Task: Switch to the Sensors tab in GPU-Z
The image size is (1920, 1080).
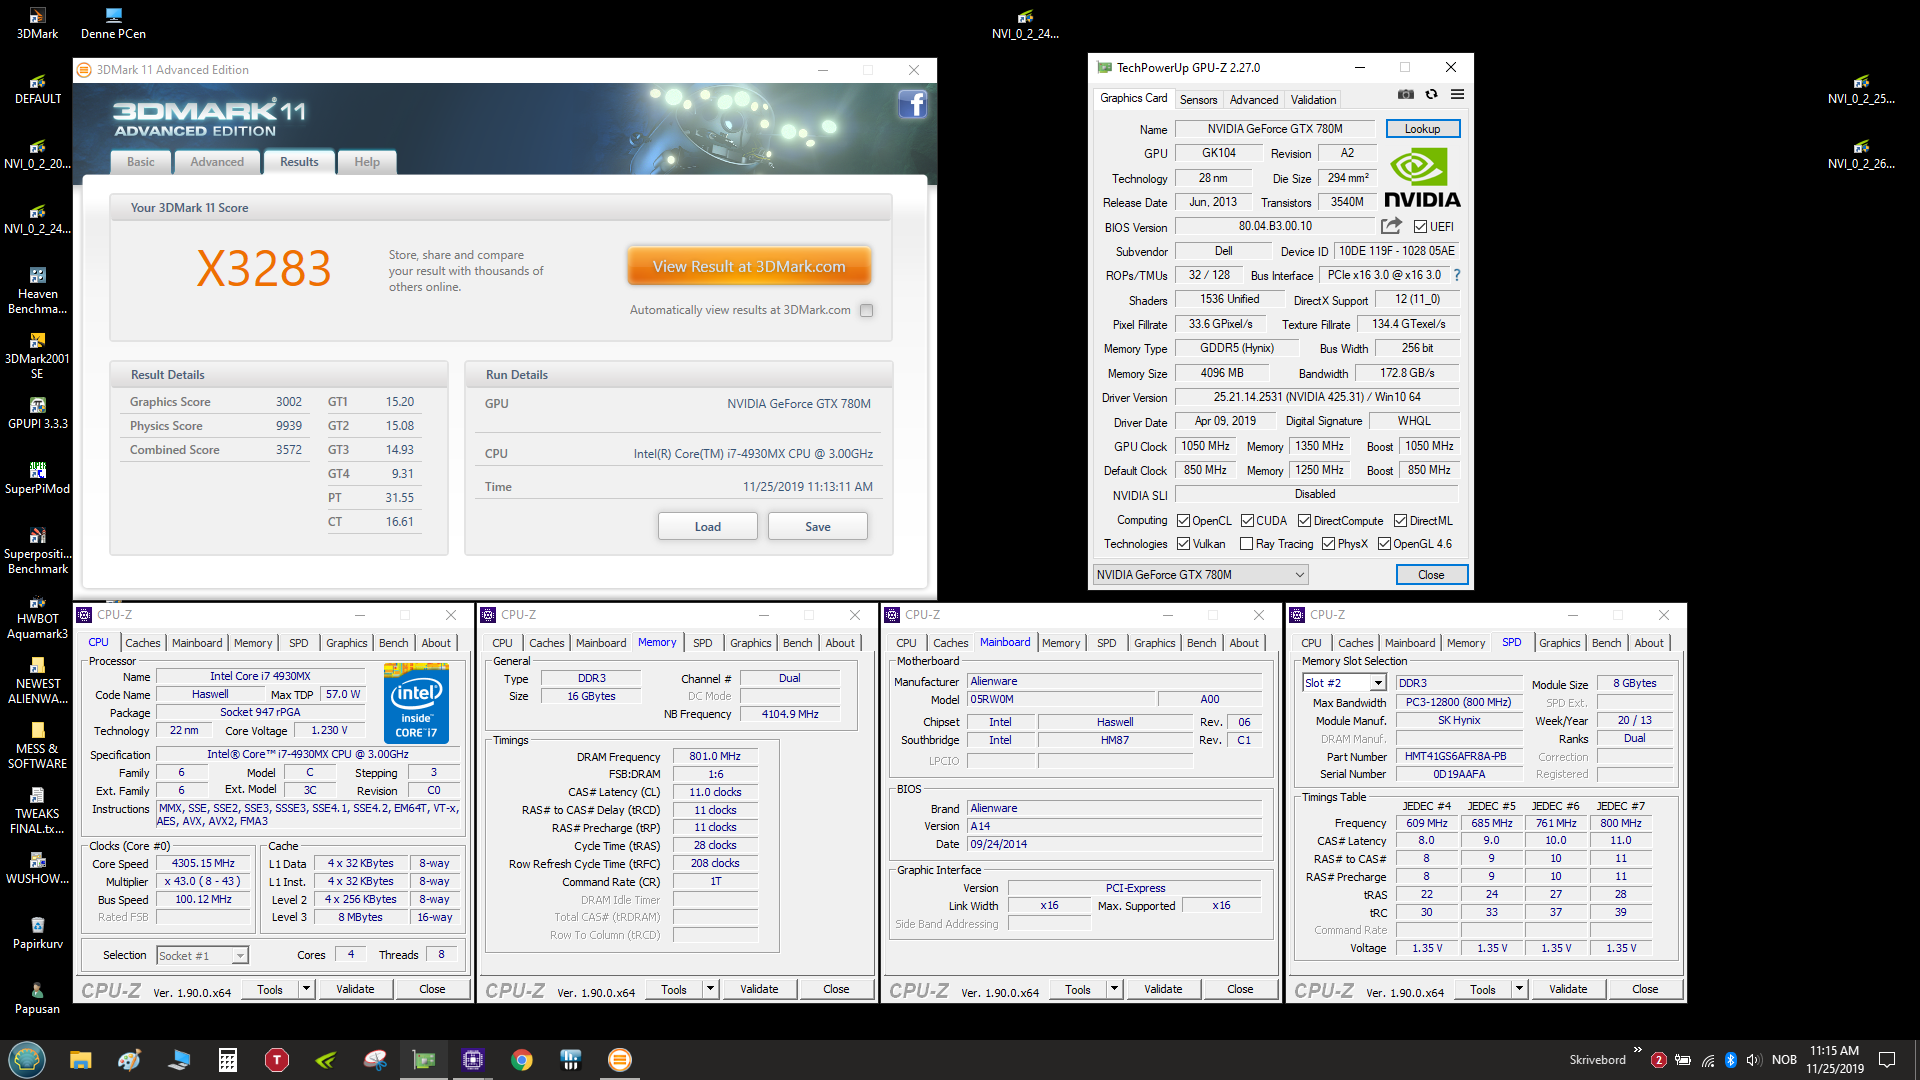Action: [x=1198, y=100]
